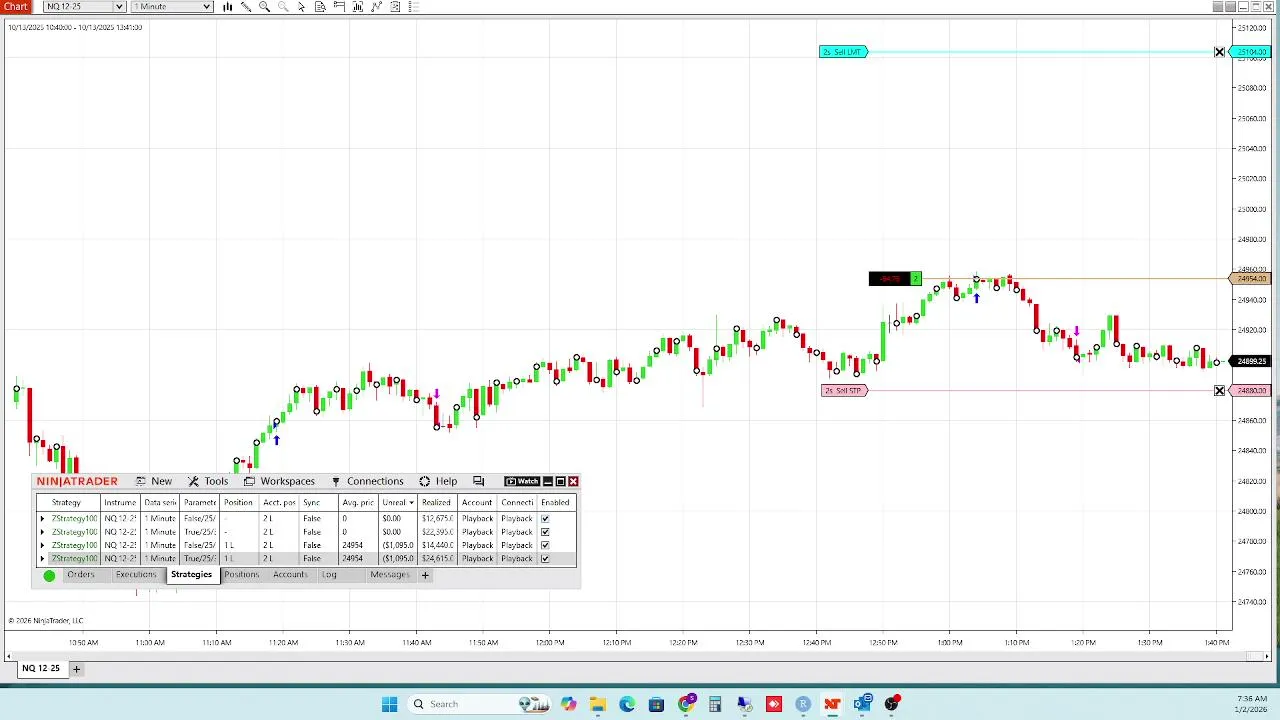Open the Indicators icon in chart toolbar

tap(358, 7)
